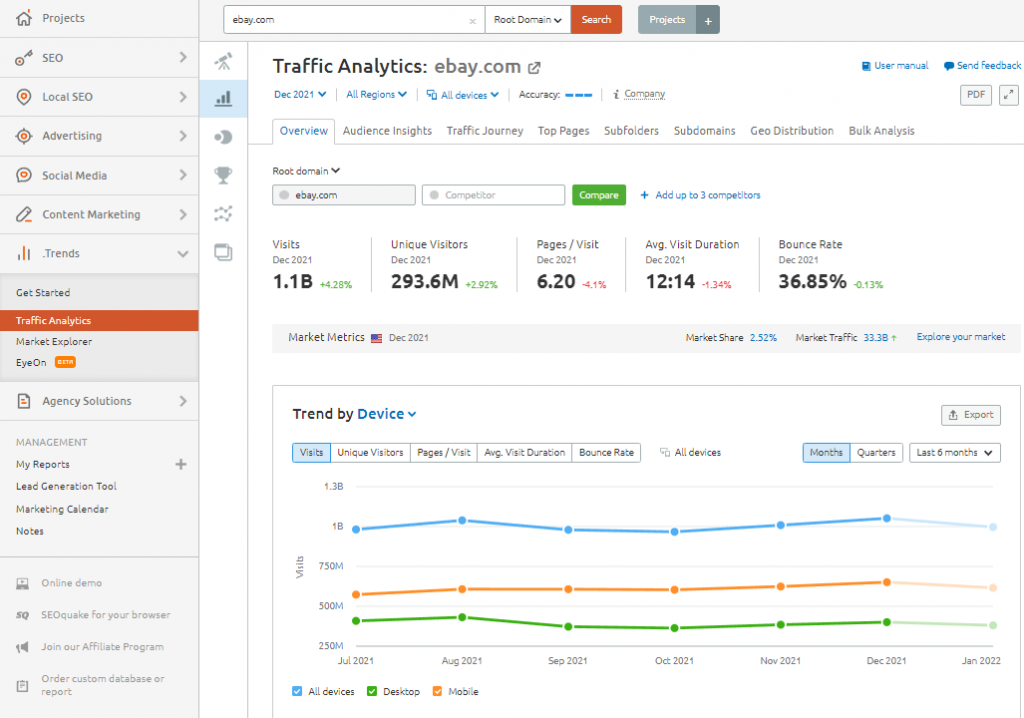
Task: Open the Dec 2021 date dropdown
Action: tap(300, 95)
